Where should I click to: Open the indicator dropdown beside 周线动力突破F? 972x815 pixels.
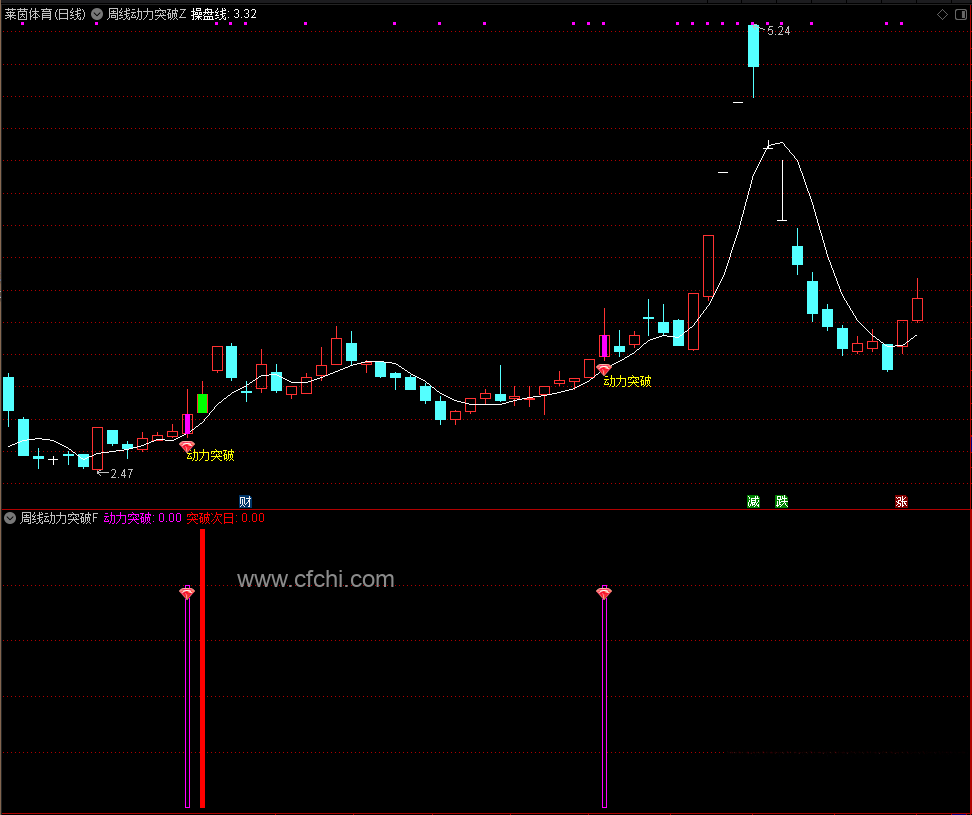tap(10, 518)
